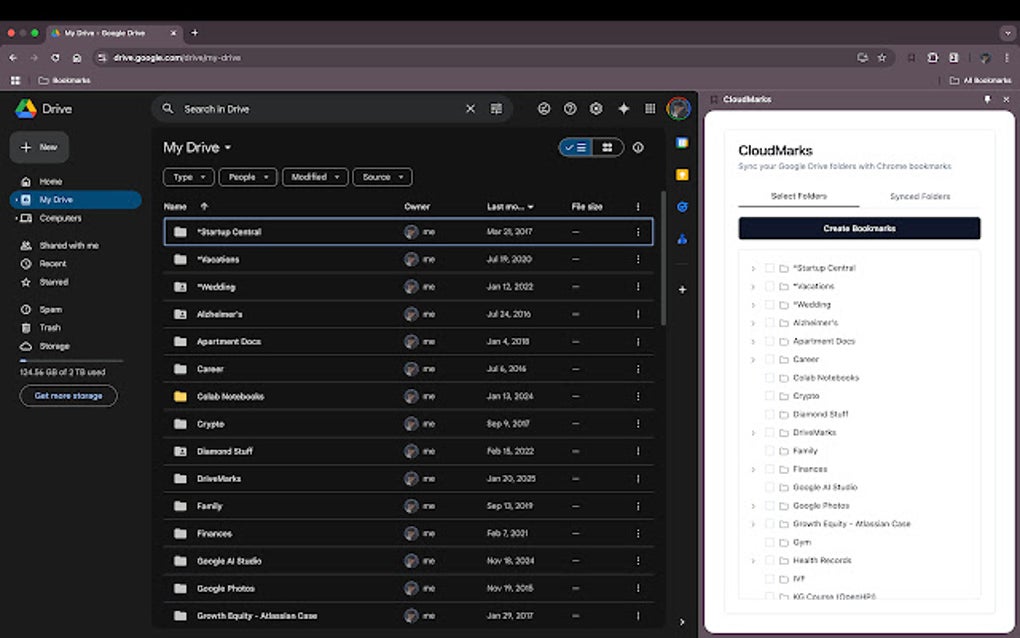Check the *Startup Central folder in CloudMarks

pos(768,267)
